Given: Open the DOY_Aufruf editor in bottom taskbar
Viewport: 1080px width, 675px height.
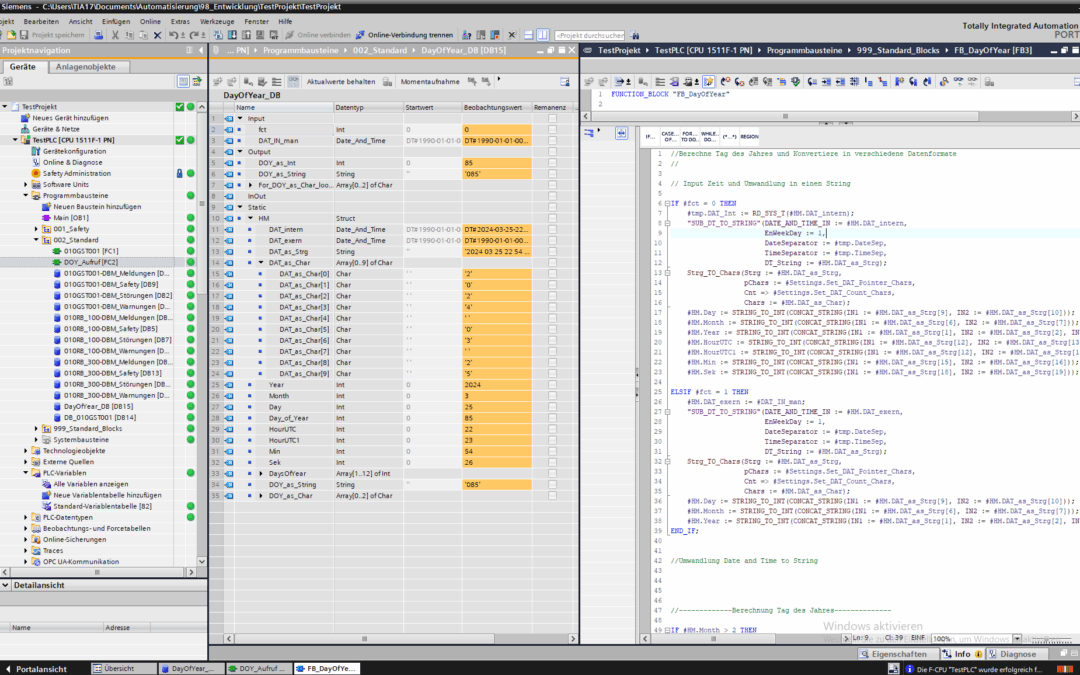Looking at the screenshot, I should pyautogui.click(x=258, y=669).
